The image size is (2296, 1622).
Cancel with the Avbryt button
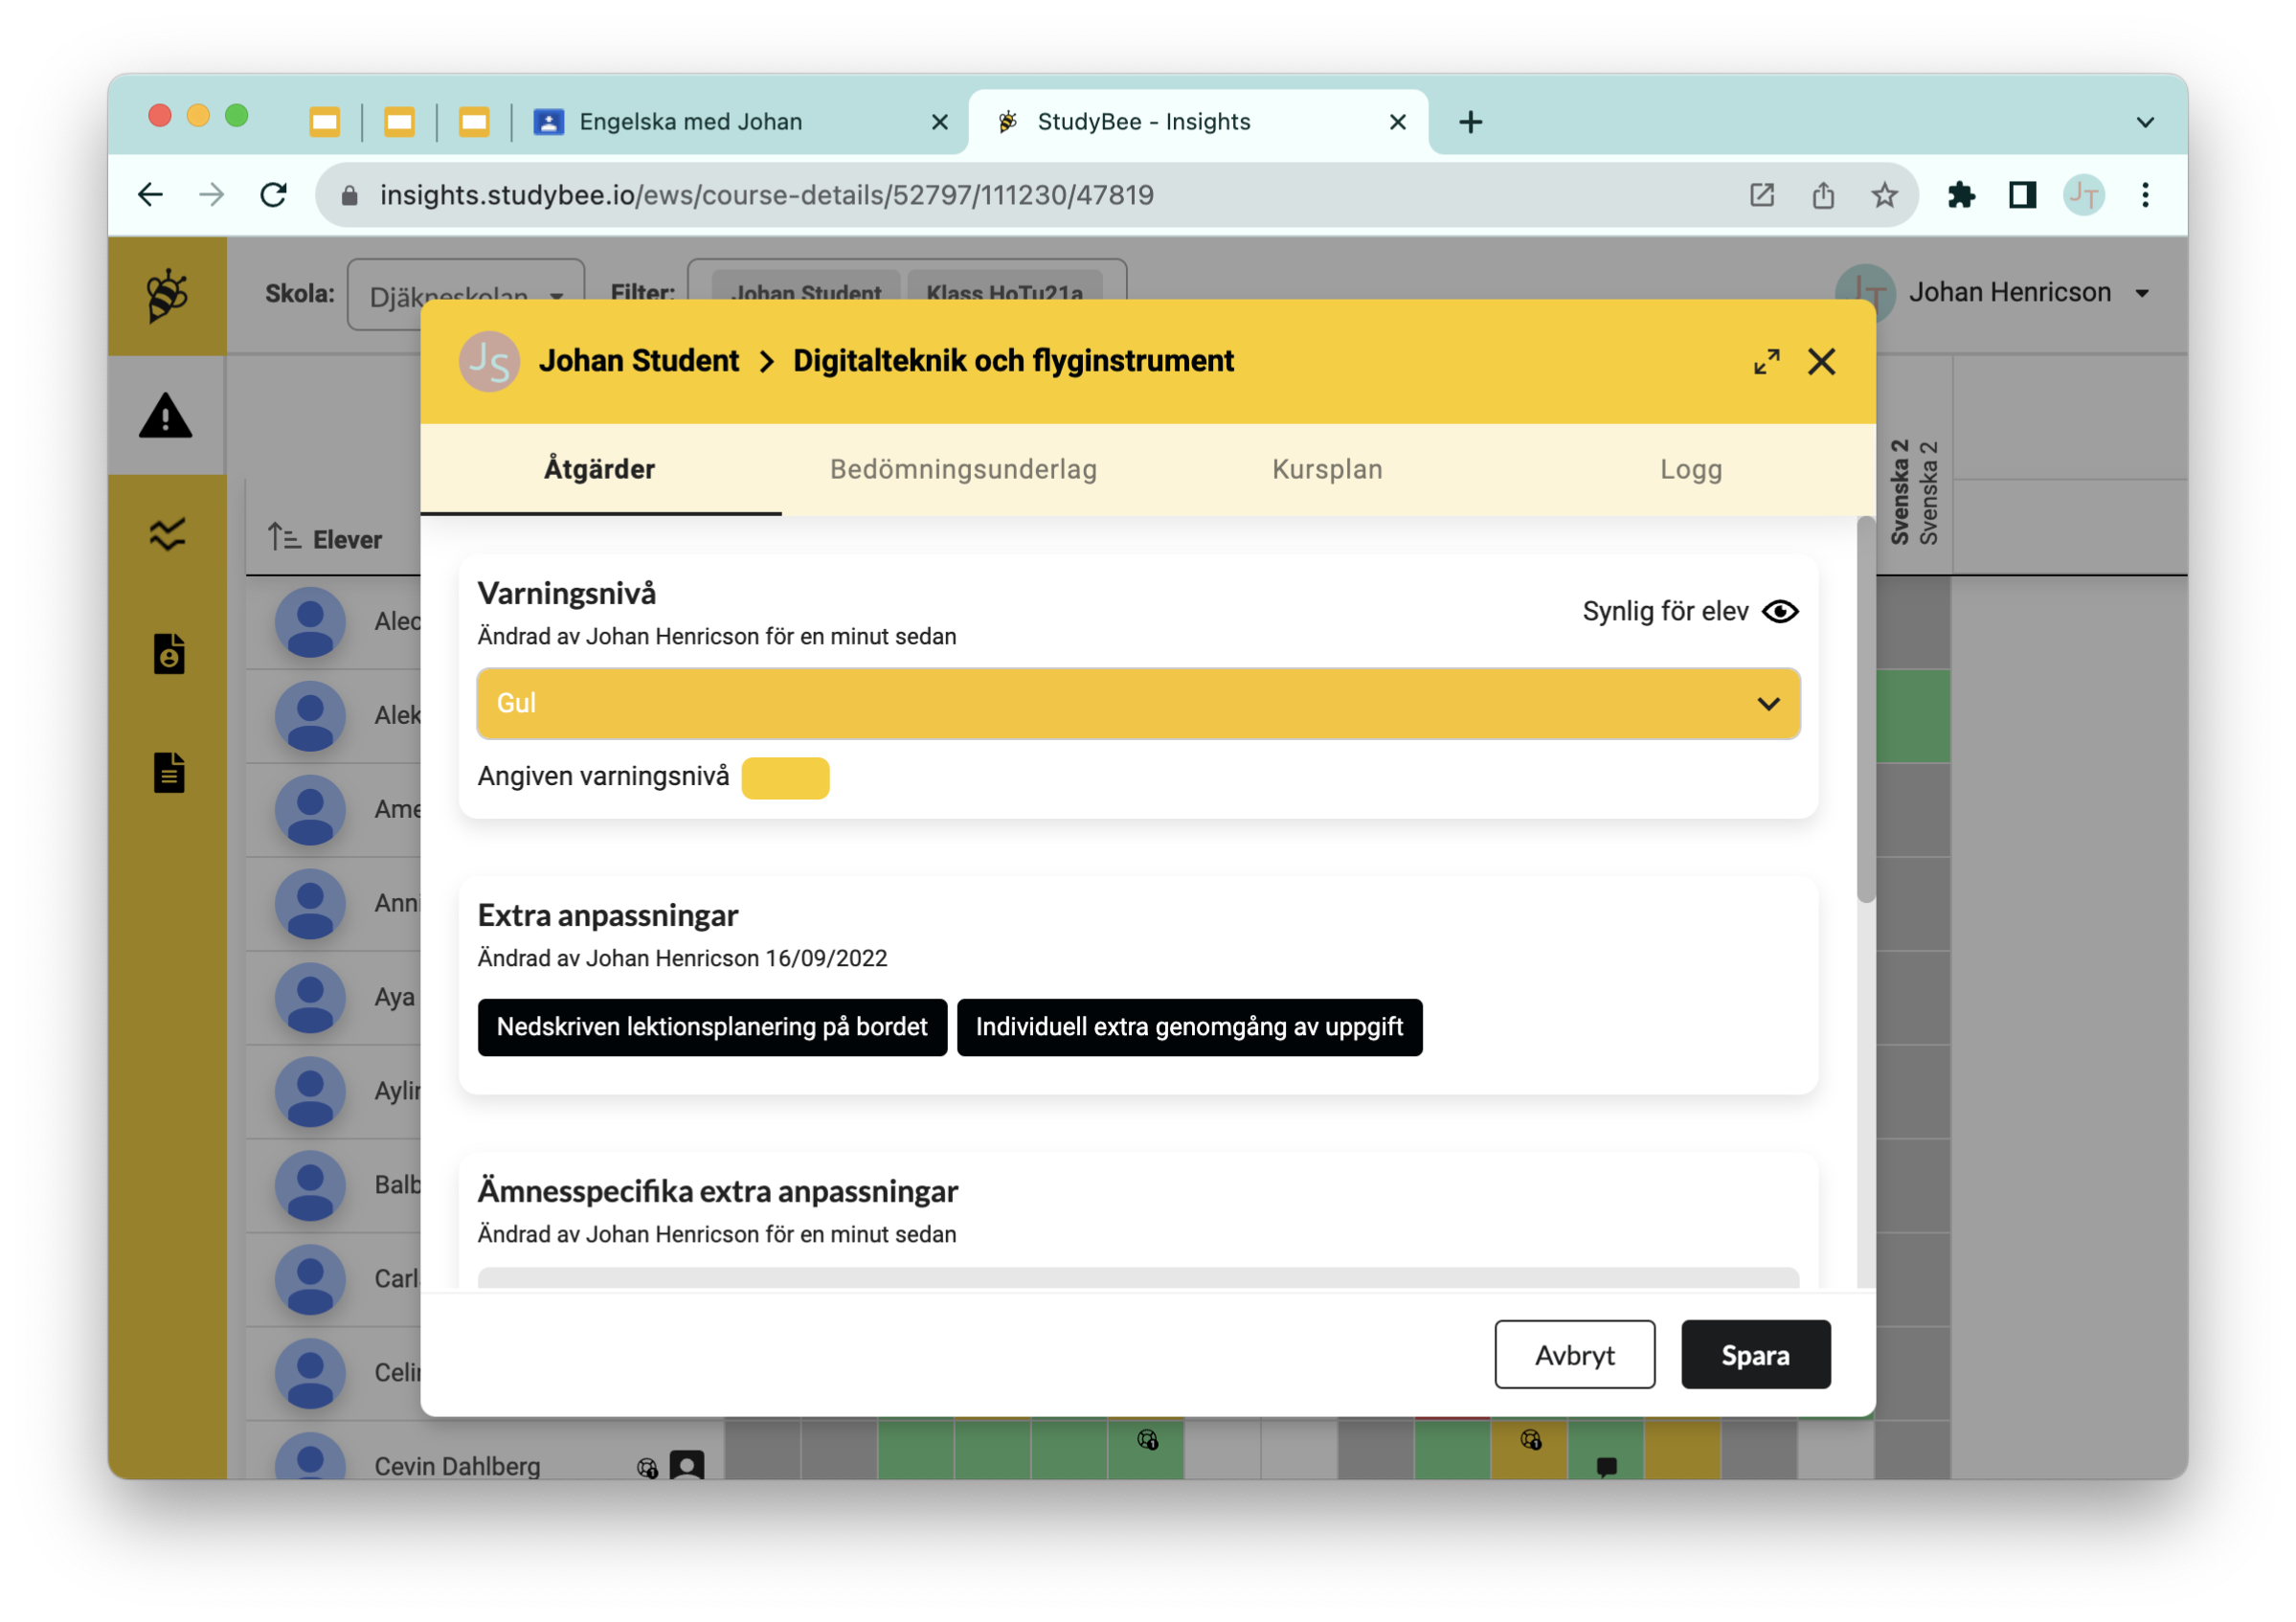[x=1574, y=1355]
